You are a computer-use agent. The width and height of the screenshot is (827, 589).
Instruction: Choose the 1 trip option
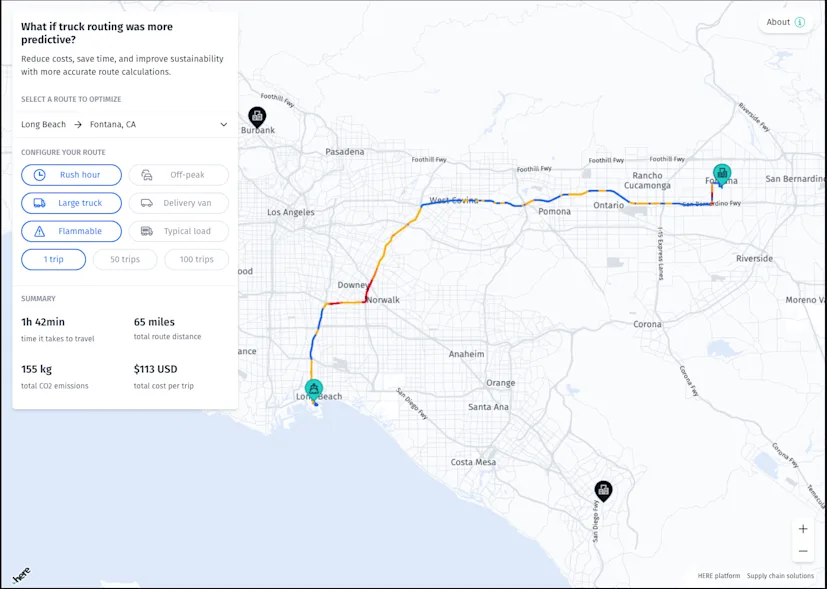click(x=53, y=259)
